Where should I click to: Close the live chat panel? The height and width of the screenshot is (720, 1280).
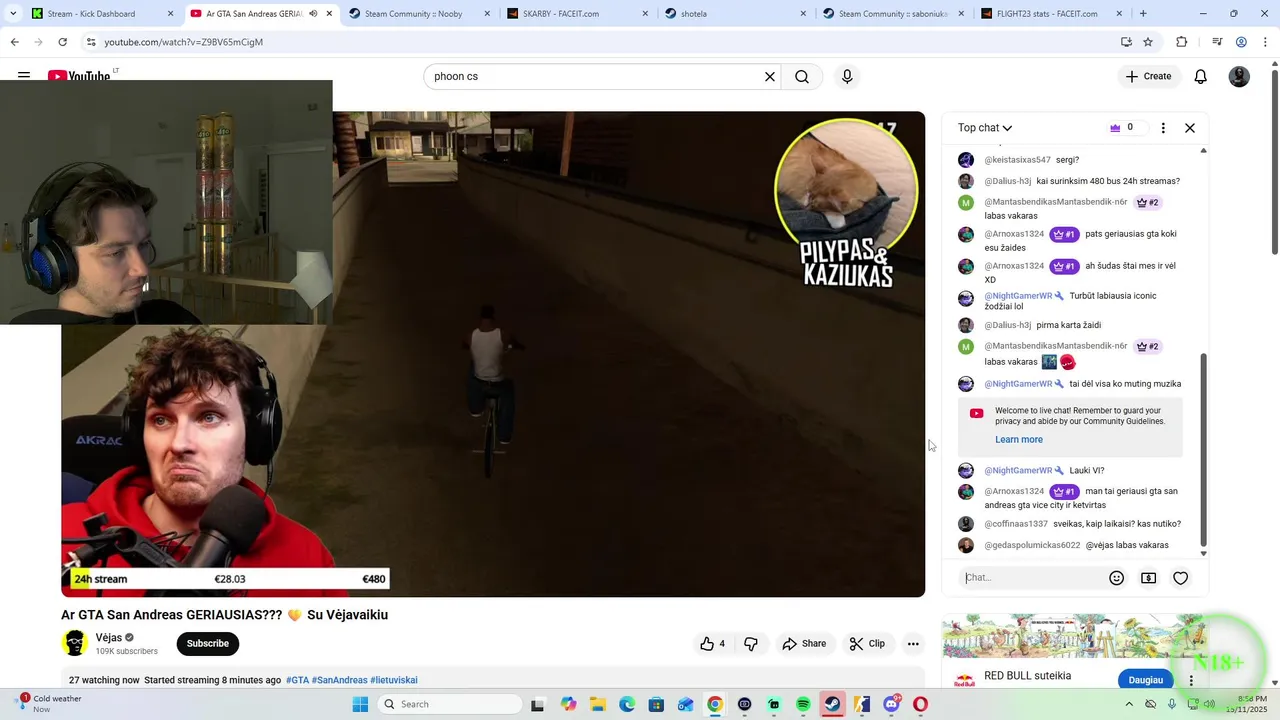[1190, 128]
